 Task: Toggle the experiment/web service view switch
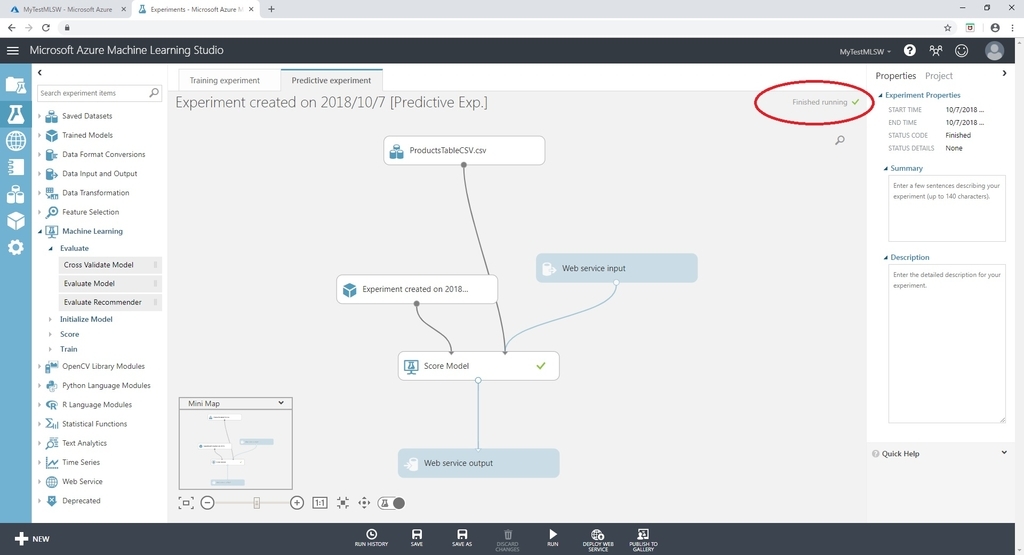(391, 503)
